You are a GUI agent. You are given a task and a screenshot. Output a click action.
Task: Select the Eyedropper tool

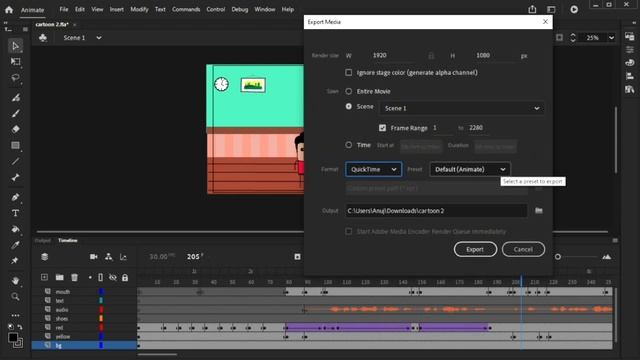pyautogui.click(x=15, y=245)
